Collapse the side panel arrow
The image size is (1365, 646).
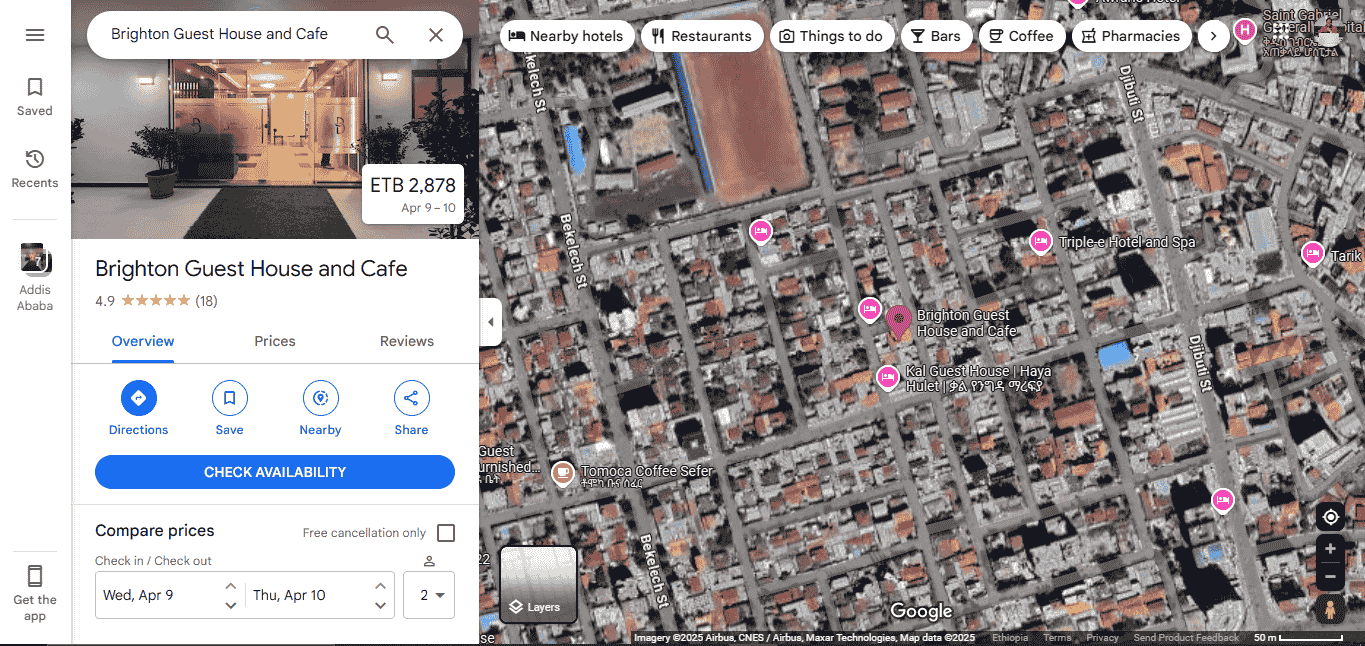(x=490, y=322)
